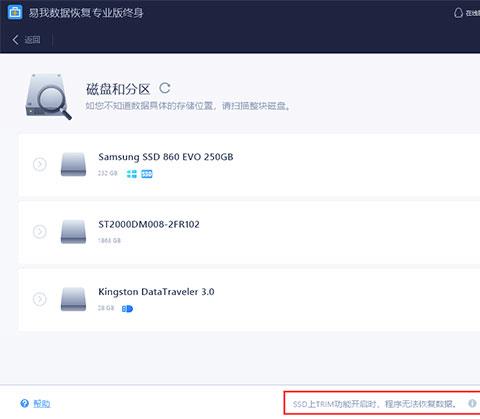480x419 pixels.
Task: Click the 易我数据恢复专业版终身 title
Action: click(86, 13)
